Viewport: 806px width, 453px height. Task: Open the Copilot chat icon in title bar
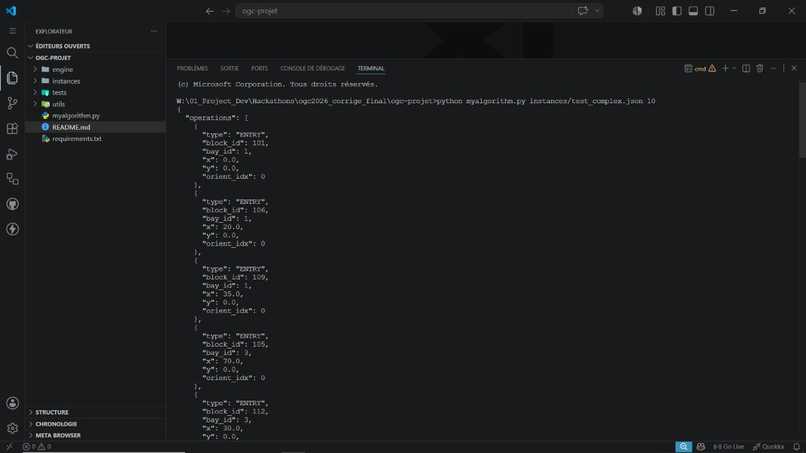(x=582, y=11)
